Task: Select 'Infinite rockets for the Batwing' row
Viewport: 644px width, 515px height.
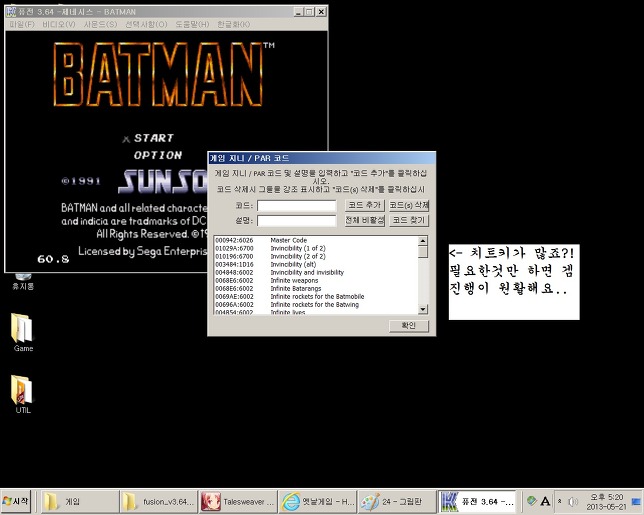Action: point(316,305)
